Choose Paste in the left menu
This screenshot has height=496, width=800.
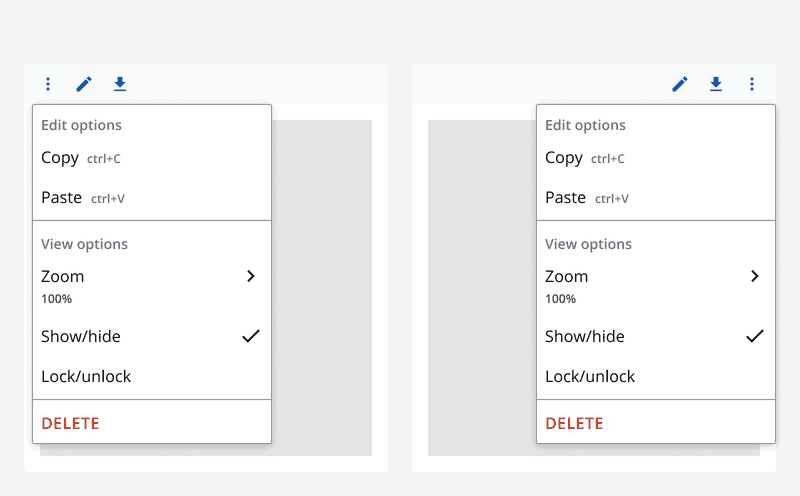point(62,198)
